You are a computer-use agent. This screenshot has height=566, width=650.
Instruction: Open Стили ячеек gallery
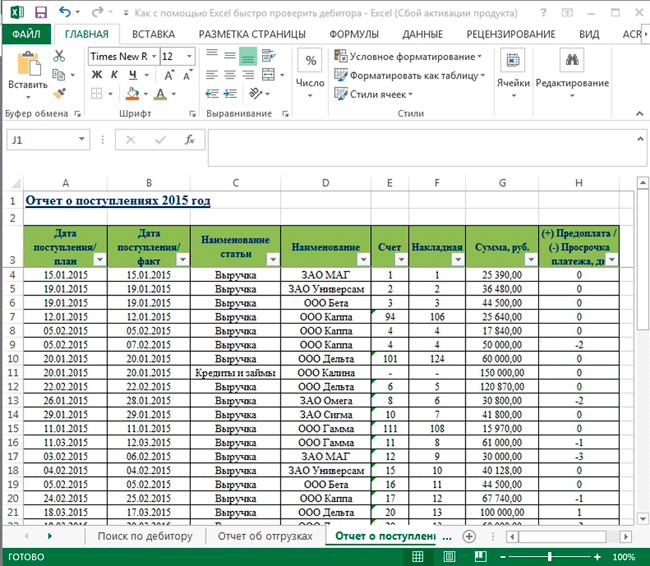pos(374,94)
